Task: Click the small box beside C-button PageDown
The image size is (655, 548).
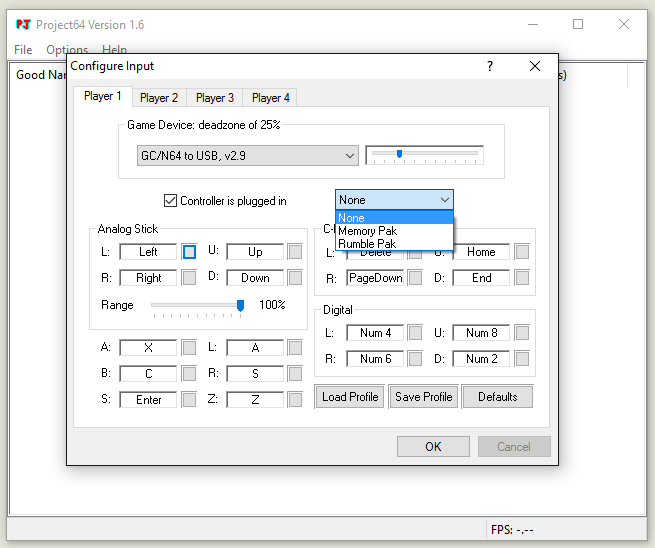Action: point(415,278)
